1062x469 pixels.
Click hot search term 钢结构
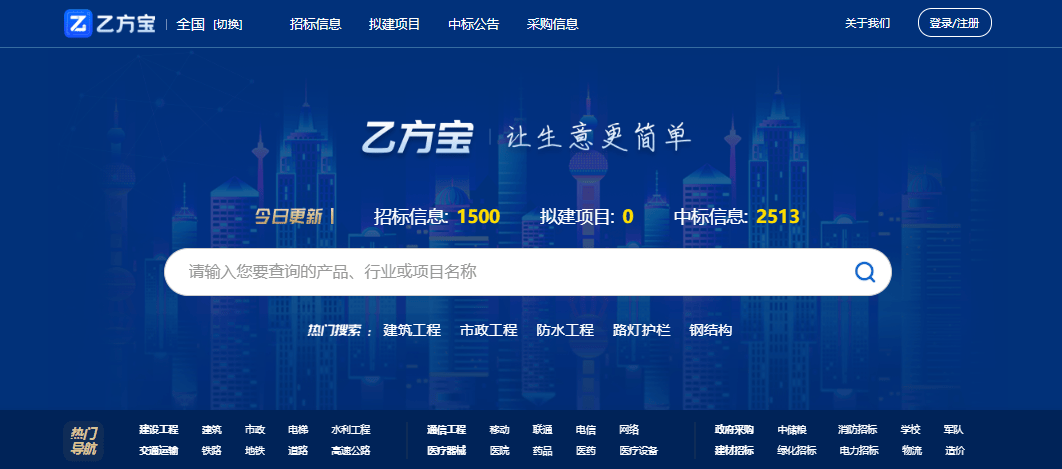point(711,330)
